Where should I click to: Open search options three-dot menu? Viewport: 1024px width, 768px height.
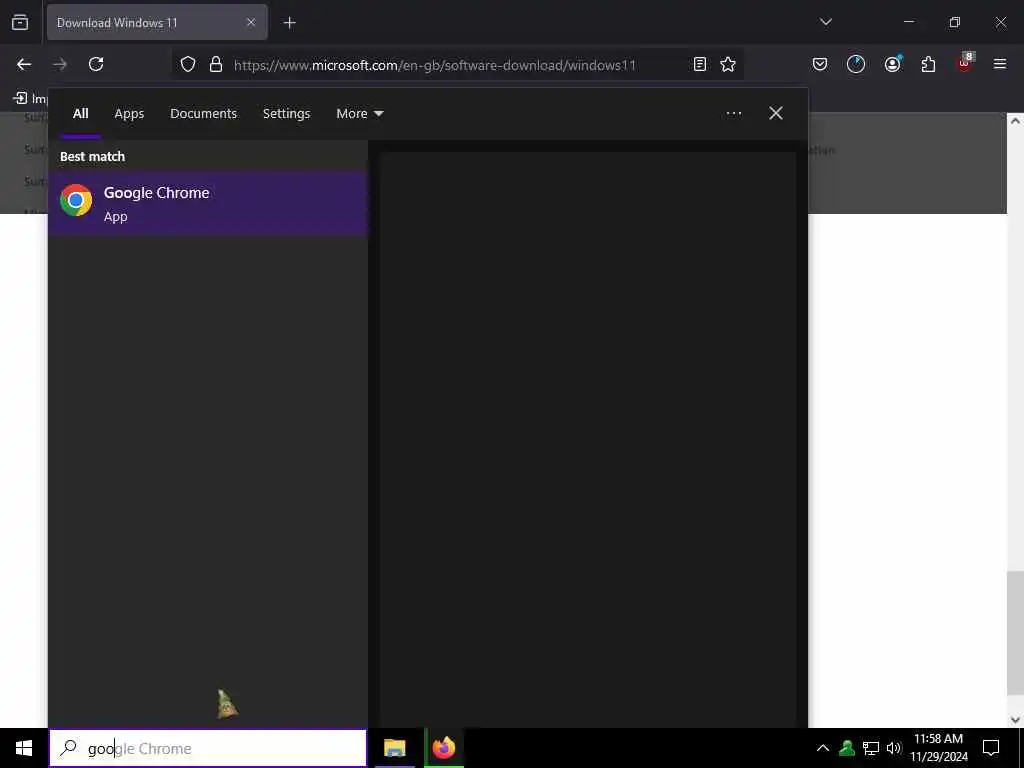(733, 113)
